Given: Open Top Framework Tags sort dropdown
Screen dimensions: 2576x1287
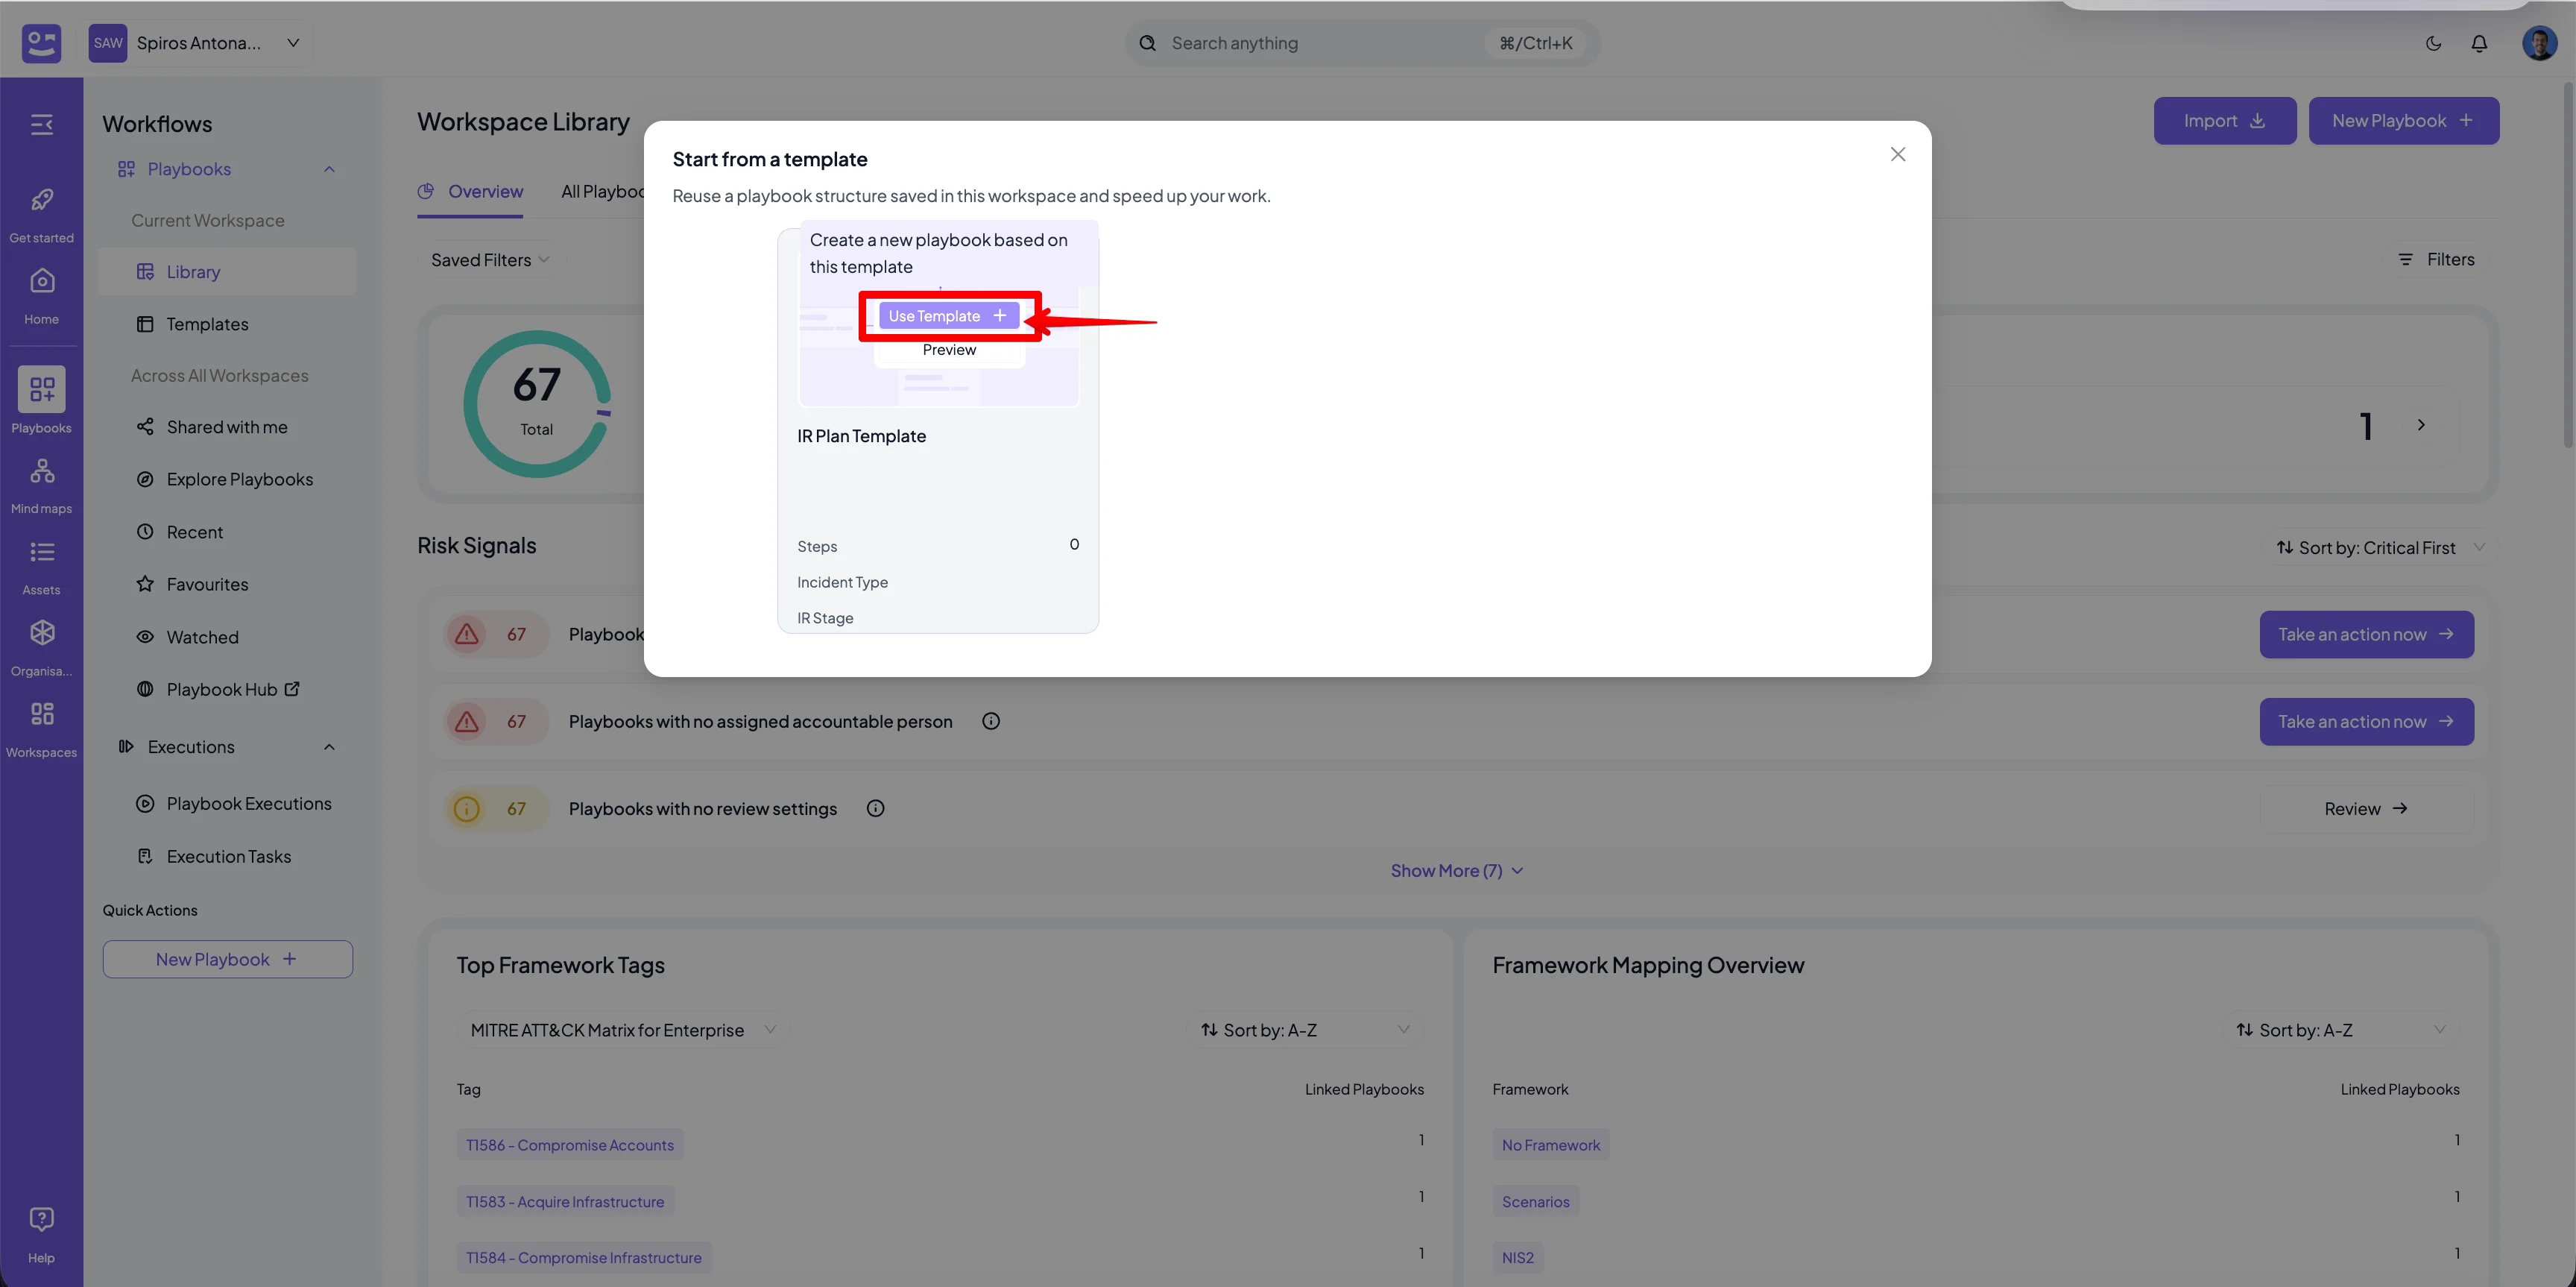Looking at the screenshot, I should [1304, 1030].
